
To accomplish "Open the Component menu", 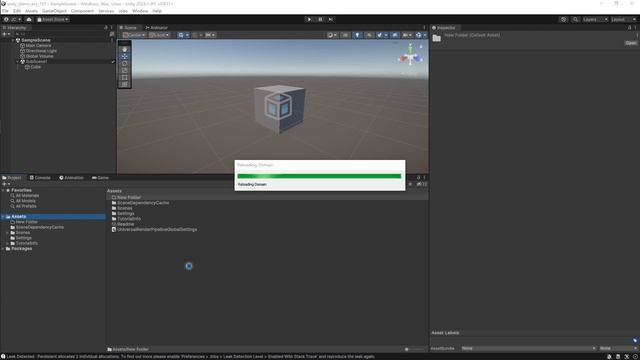I will pyautogui.click(x=82, y=11).
